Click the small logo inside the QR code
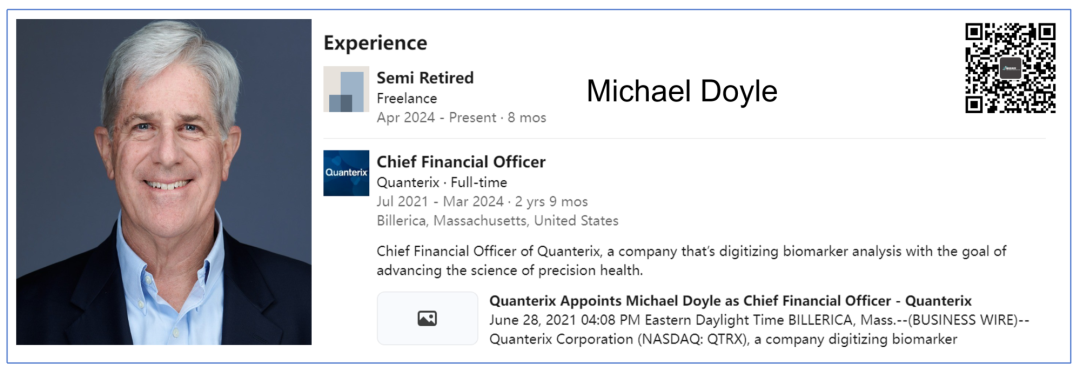Screen dimensions: 1080x367 pos(1010,67)
